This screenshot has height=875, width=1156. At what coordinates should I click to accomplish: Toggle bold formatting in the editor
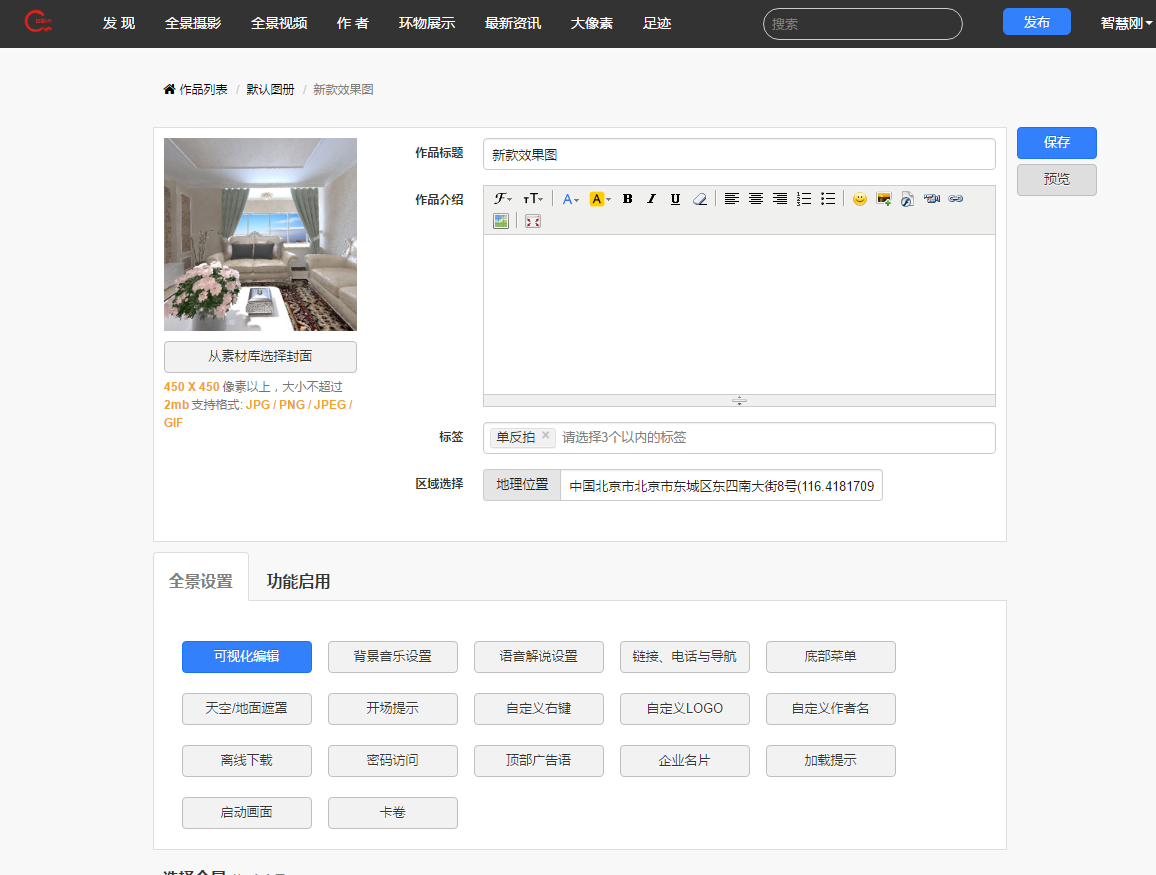tap(628, 199)
